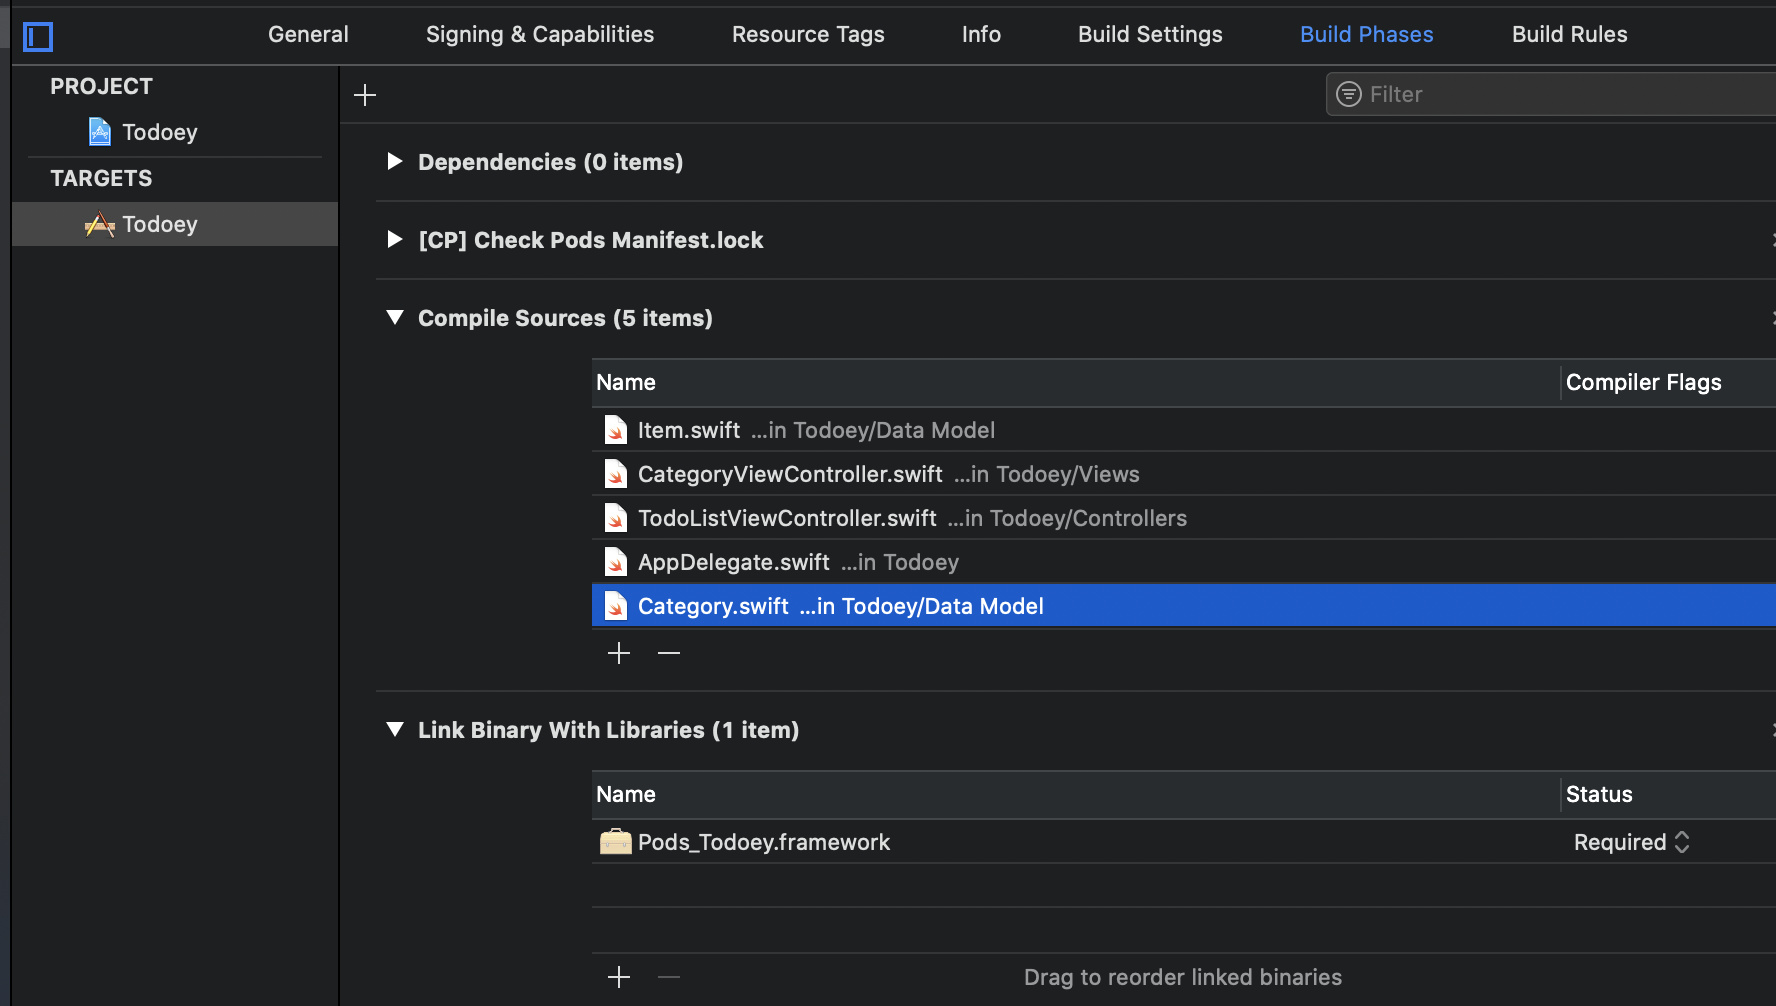Screen dimensions: 1776x1006
Task: Select the Todoey project icon in sidebar
Action: (98, 131)
